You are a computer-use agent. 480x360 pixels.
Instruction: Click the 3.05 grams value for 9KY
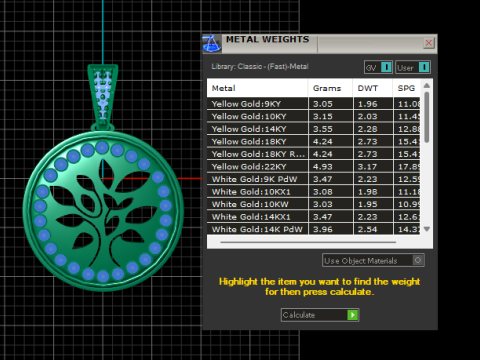point(323,104)
